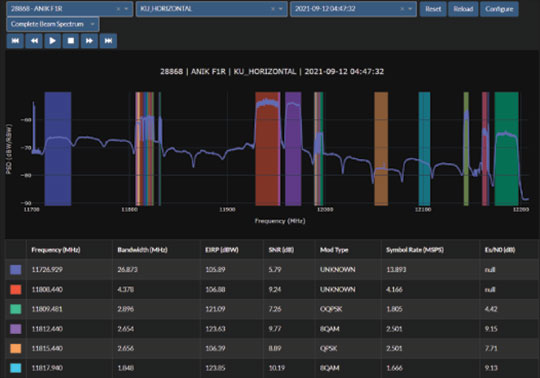The image size is (540, 378).
Task: Clear the ANIK F1R satellite selection
Action: tap(118, 9)
